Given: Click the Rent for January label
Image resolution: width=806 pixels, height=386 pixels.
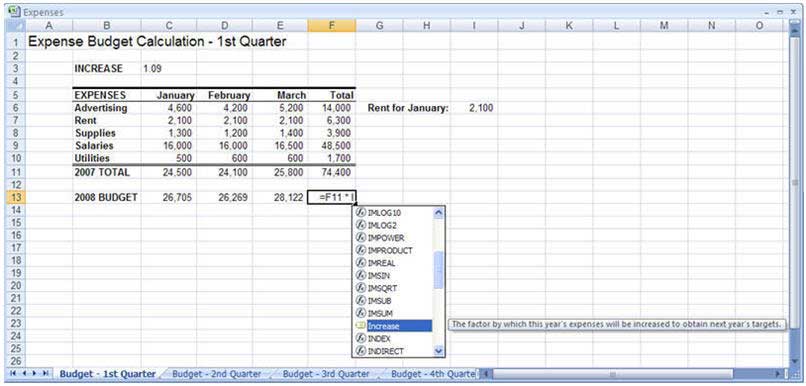Looking at the screenshot, I should tap(408, 108).
